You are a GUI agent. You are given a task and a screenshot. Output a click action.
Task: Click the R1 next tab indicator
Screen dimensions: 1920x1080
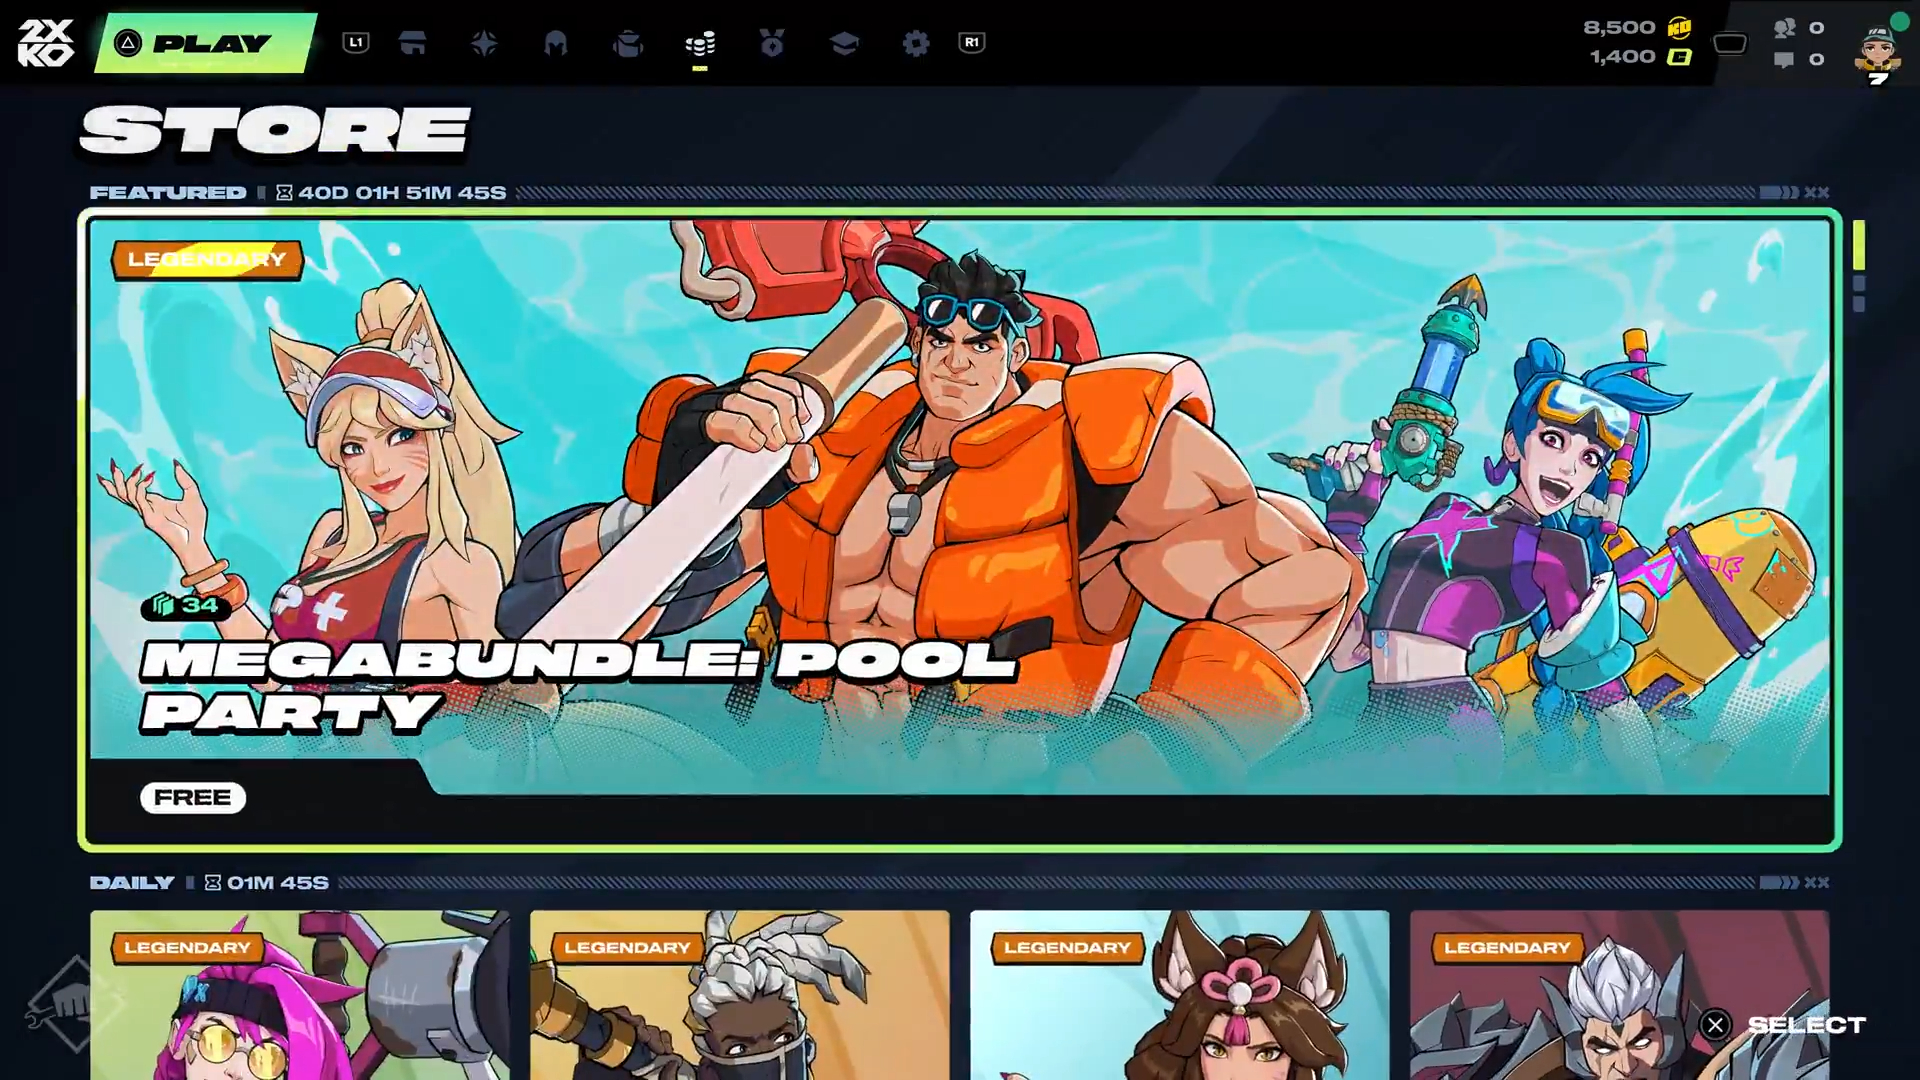coord(972,42)
